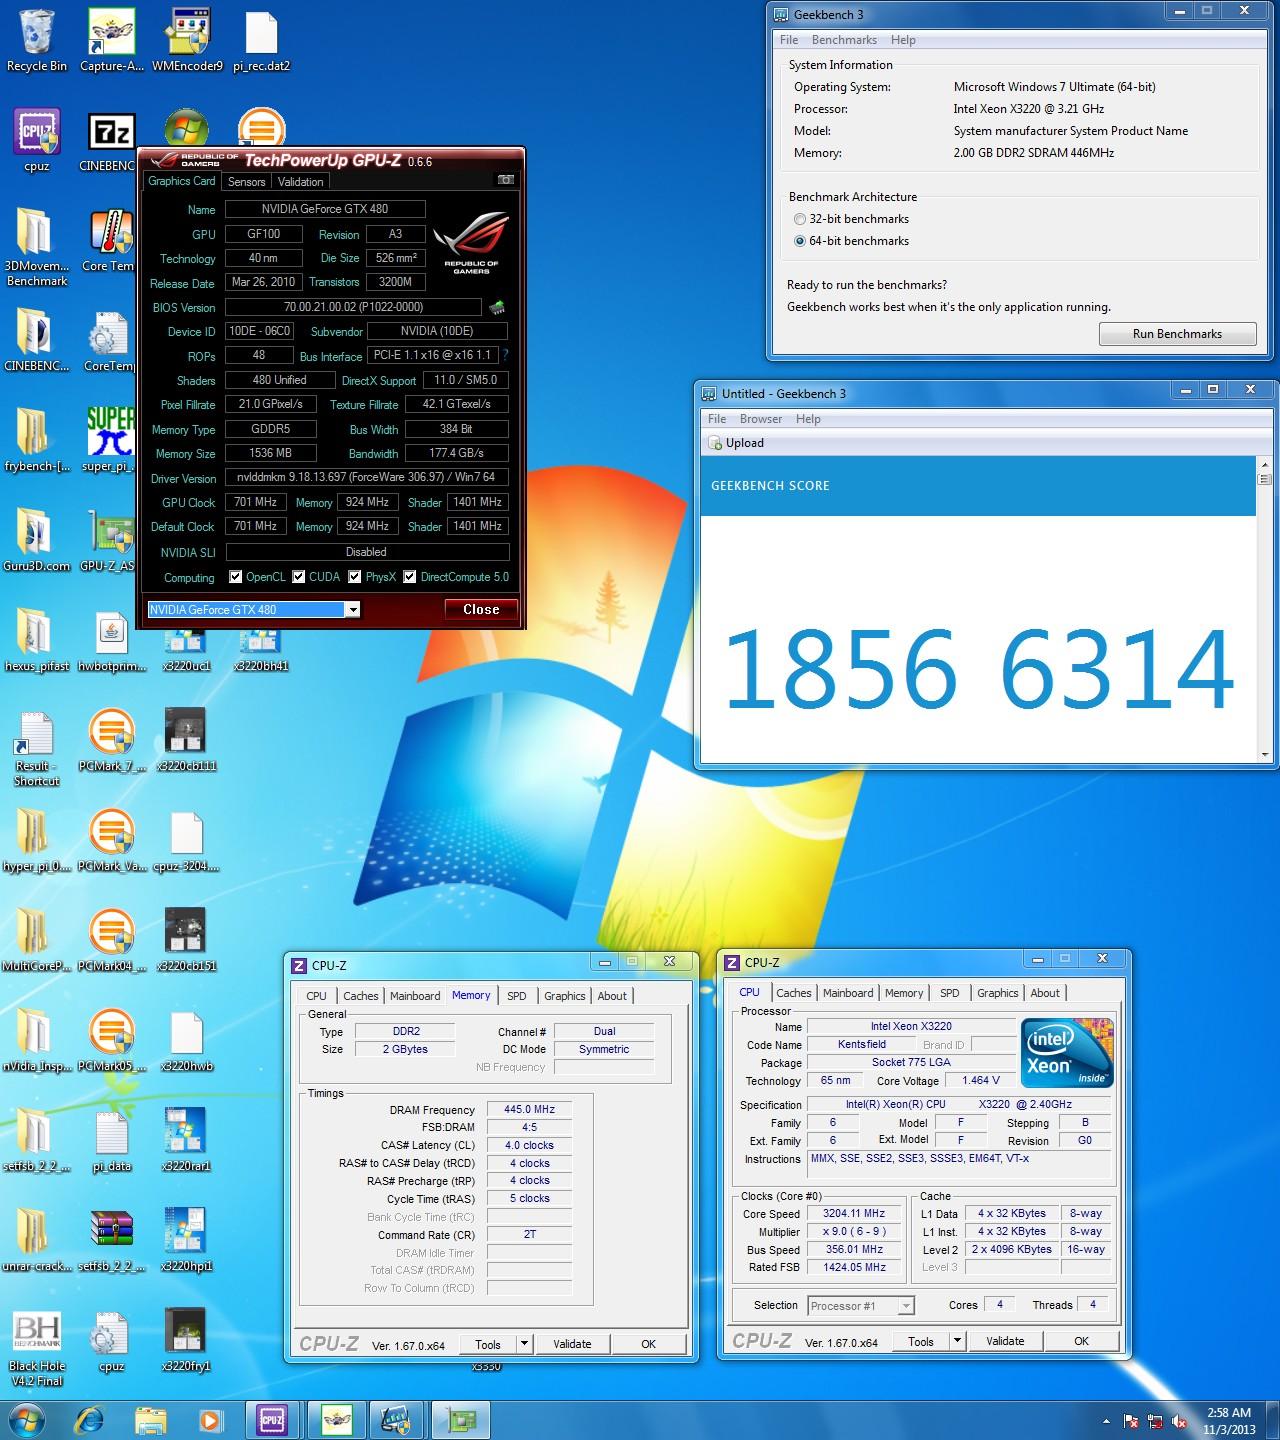Launch the Core Temp thermometer icon
1280x1440 pixels.
[x=110, y=240]
